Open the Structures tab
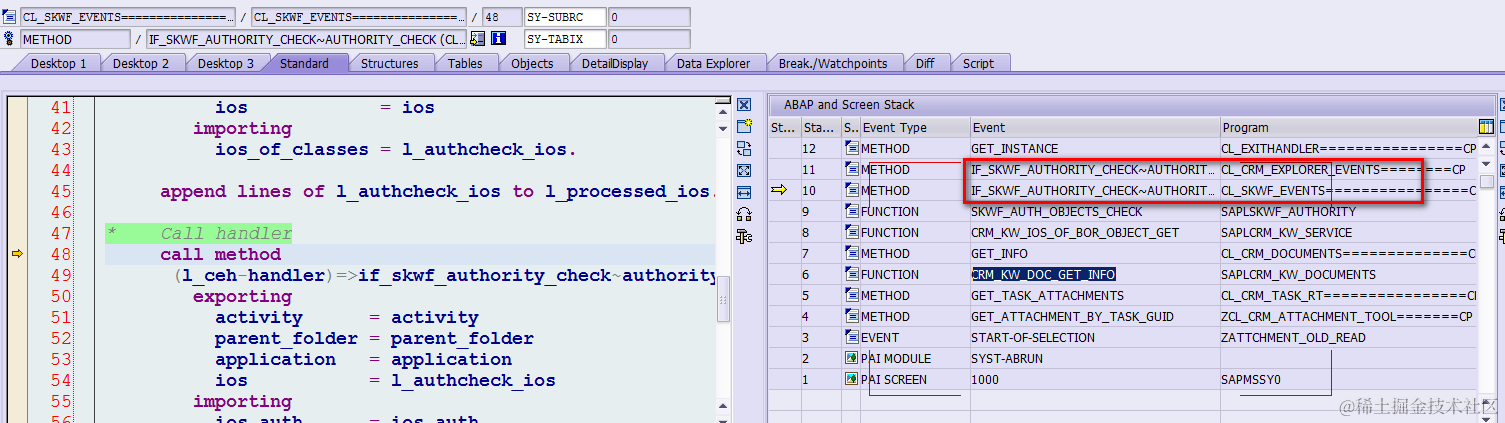Screen dimensions: 1505x423 [x=389, y=63]
